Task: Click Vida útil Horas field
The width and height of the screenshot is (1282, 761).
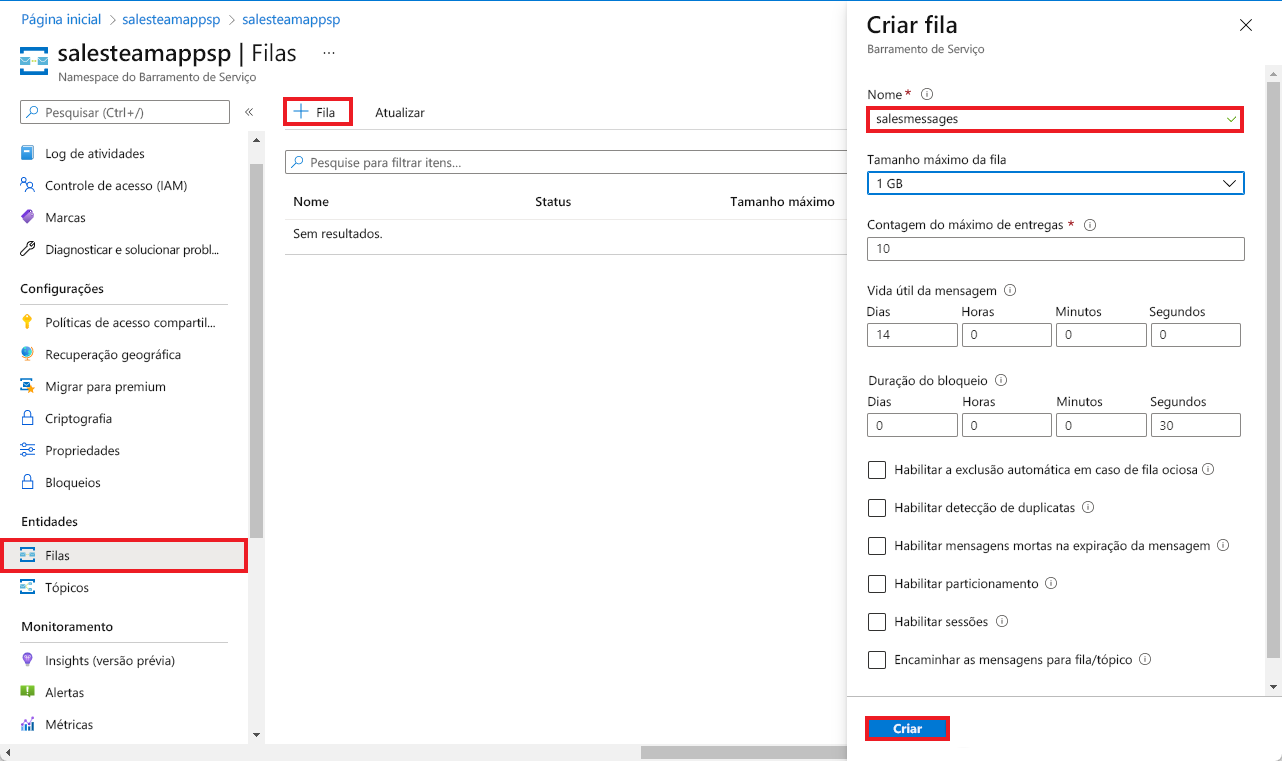Action: [1006, 335]
